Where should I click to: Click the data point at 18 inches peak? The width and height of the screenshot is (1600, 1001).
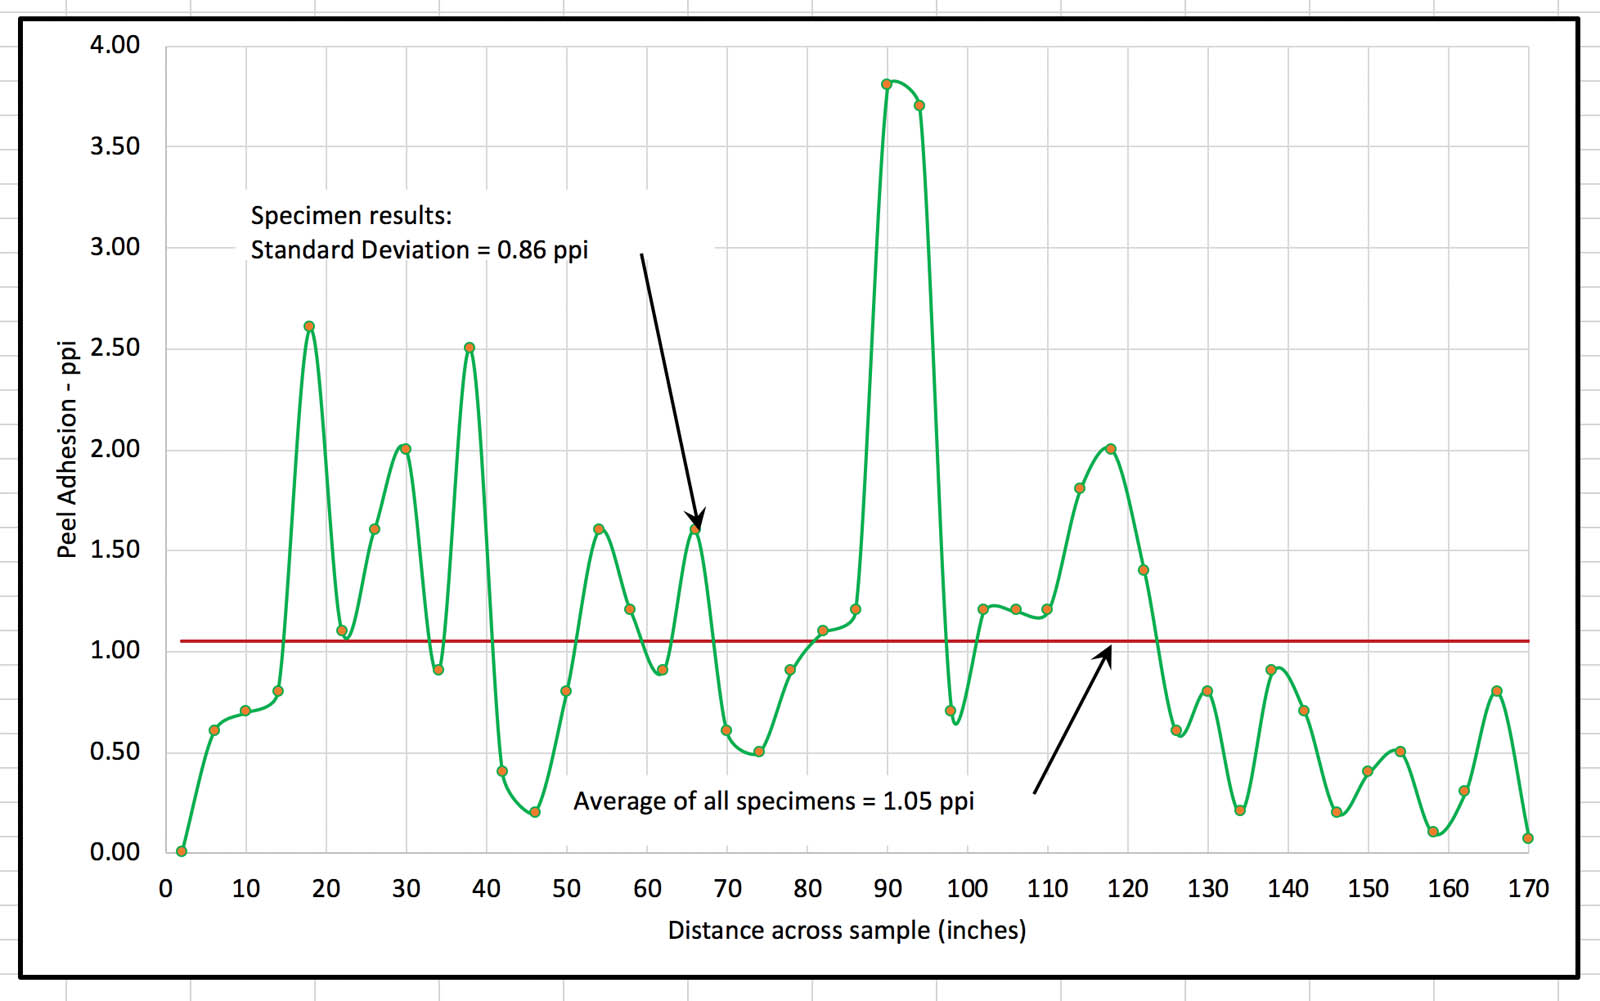[x=309, y=326]
